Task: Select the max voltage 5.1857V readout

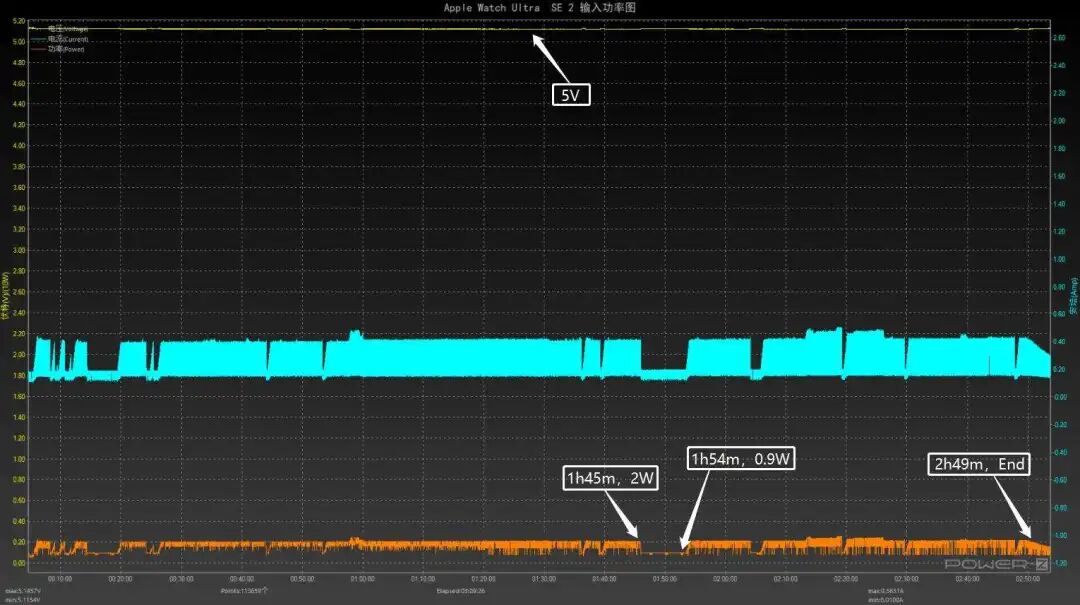Action: 23,591
